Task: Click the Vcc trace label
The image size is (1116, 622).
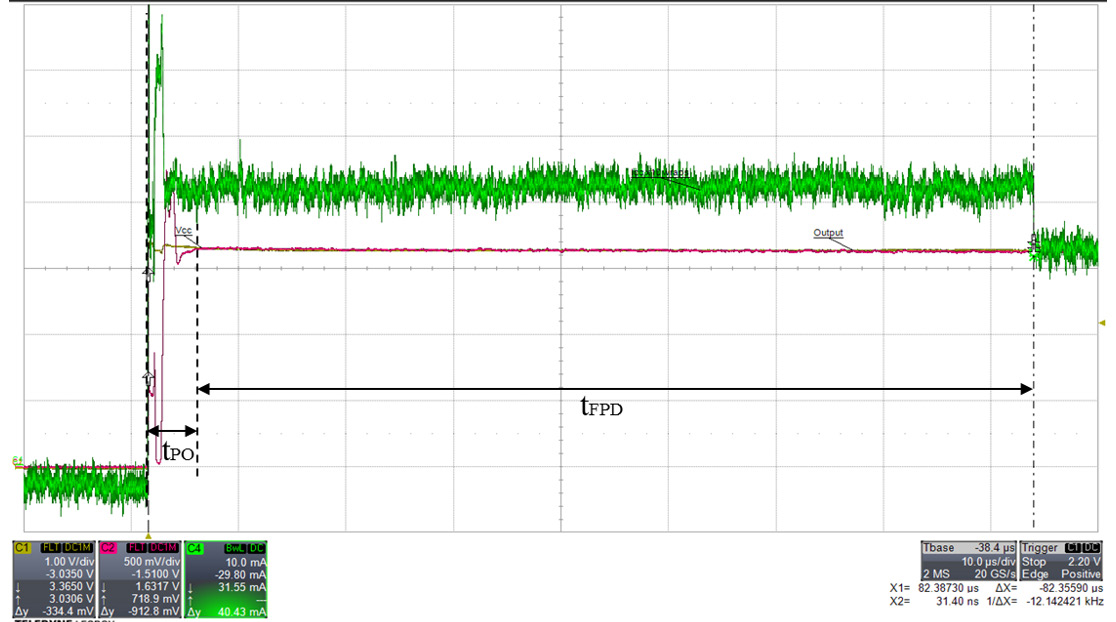Action: pos(184,232)
